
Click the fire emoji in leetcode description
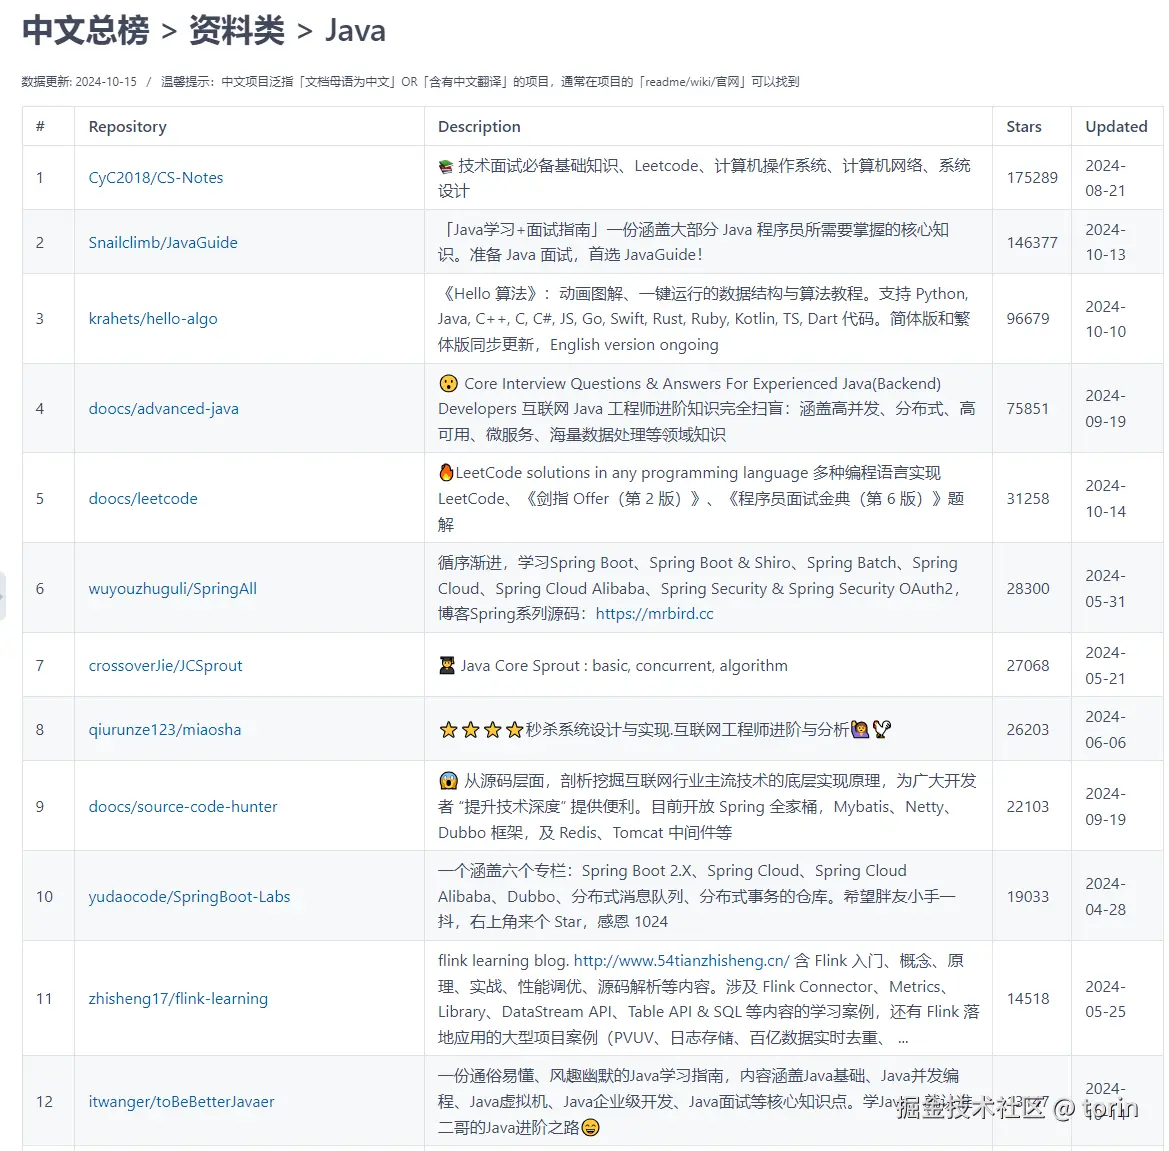(x=446, y=472)
